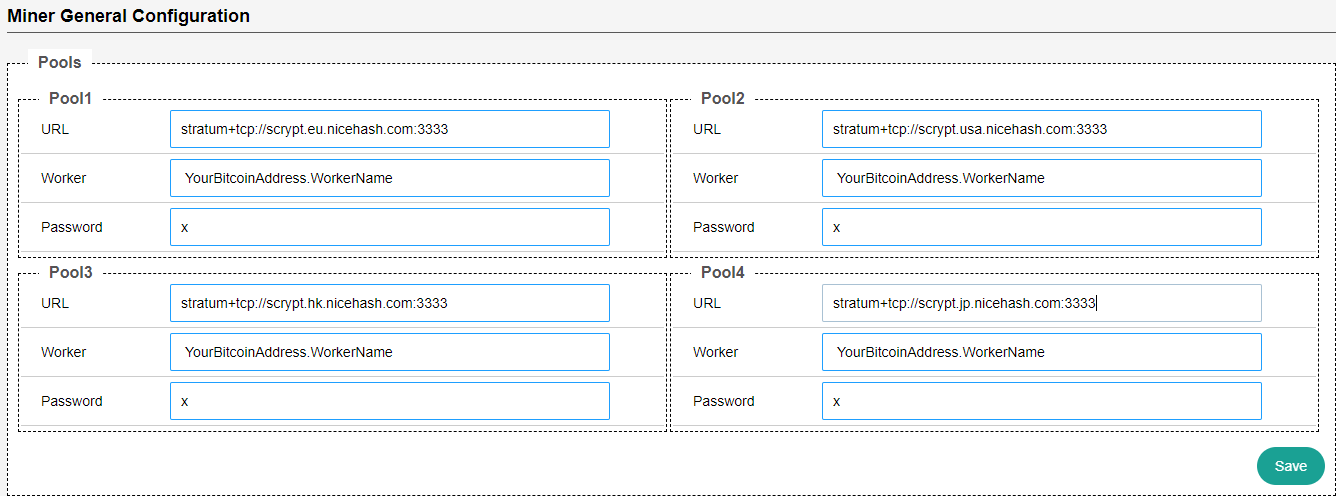Screen dimensions: 1336x496
Task: Click the Pool3 Worker input field
Action: [389, 352]
